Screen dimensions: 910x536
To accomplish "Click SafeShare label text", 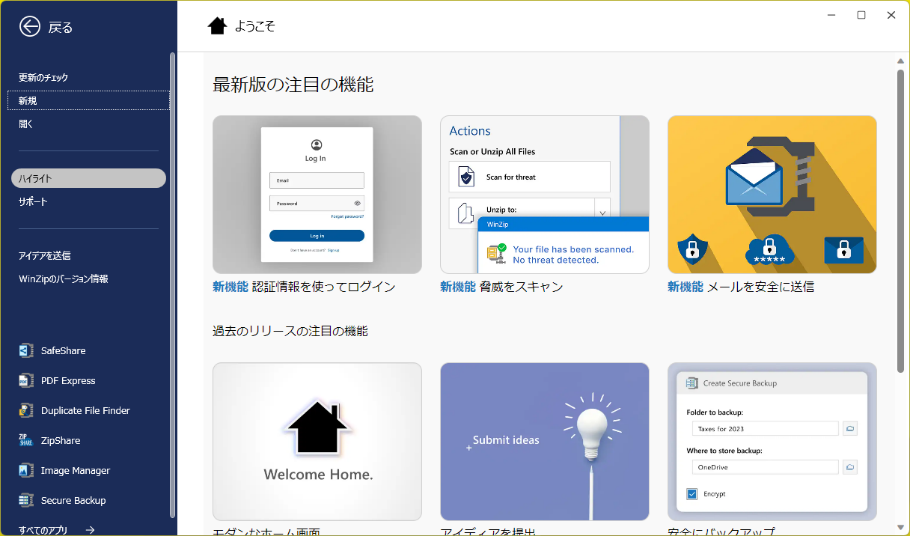I will 63,350.
